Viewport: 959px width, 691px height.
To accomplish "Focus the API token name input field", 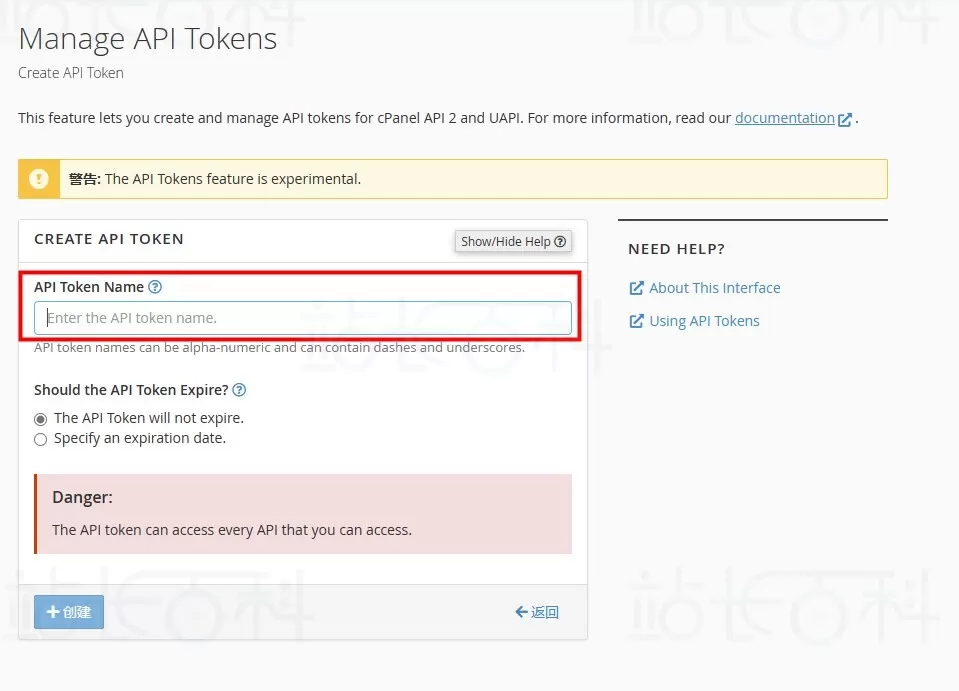I will pyautogui.click(x=303, y=318).
